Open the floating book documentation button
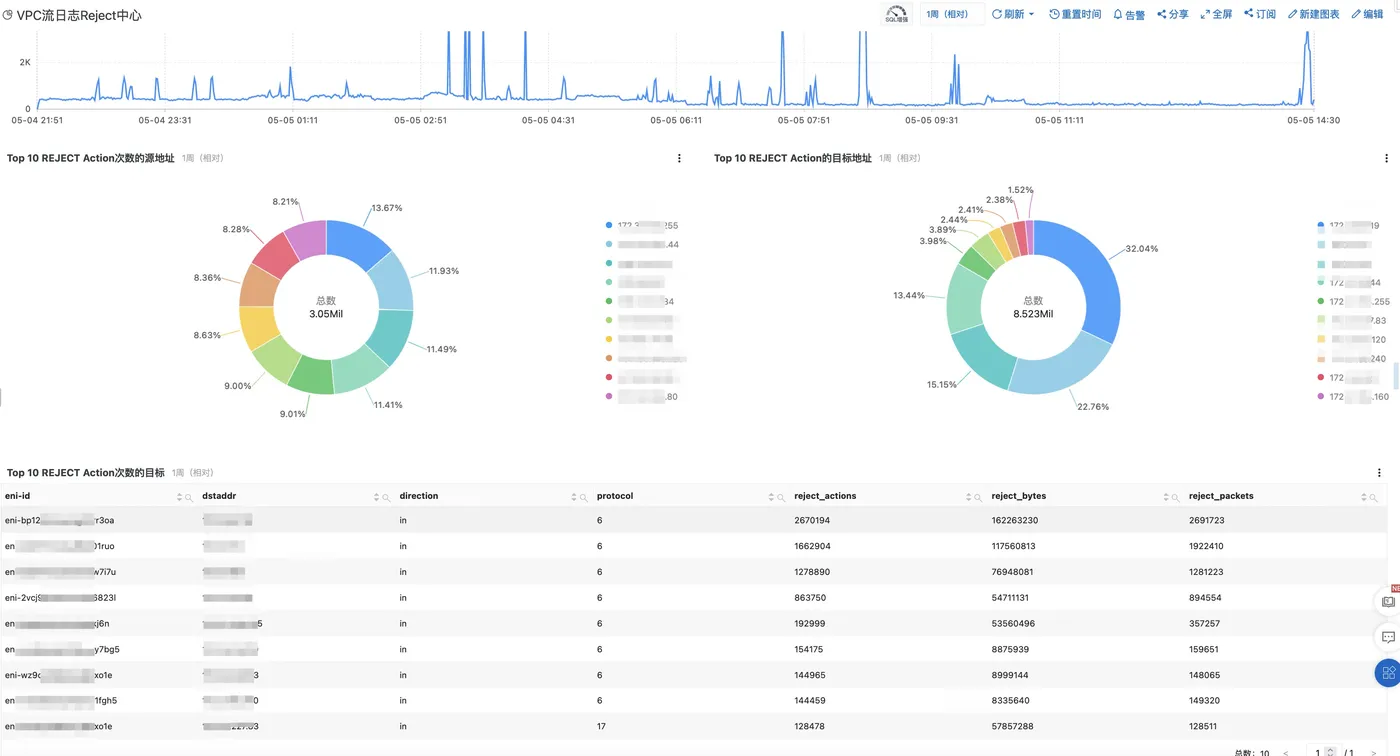 1388,602
